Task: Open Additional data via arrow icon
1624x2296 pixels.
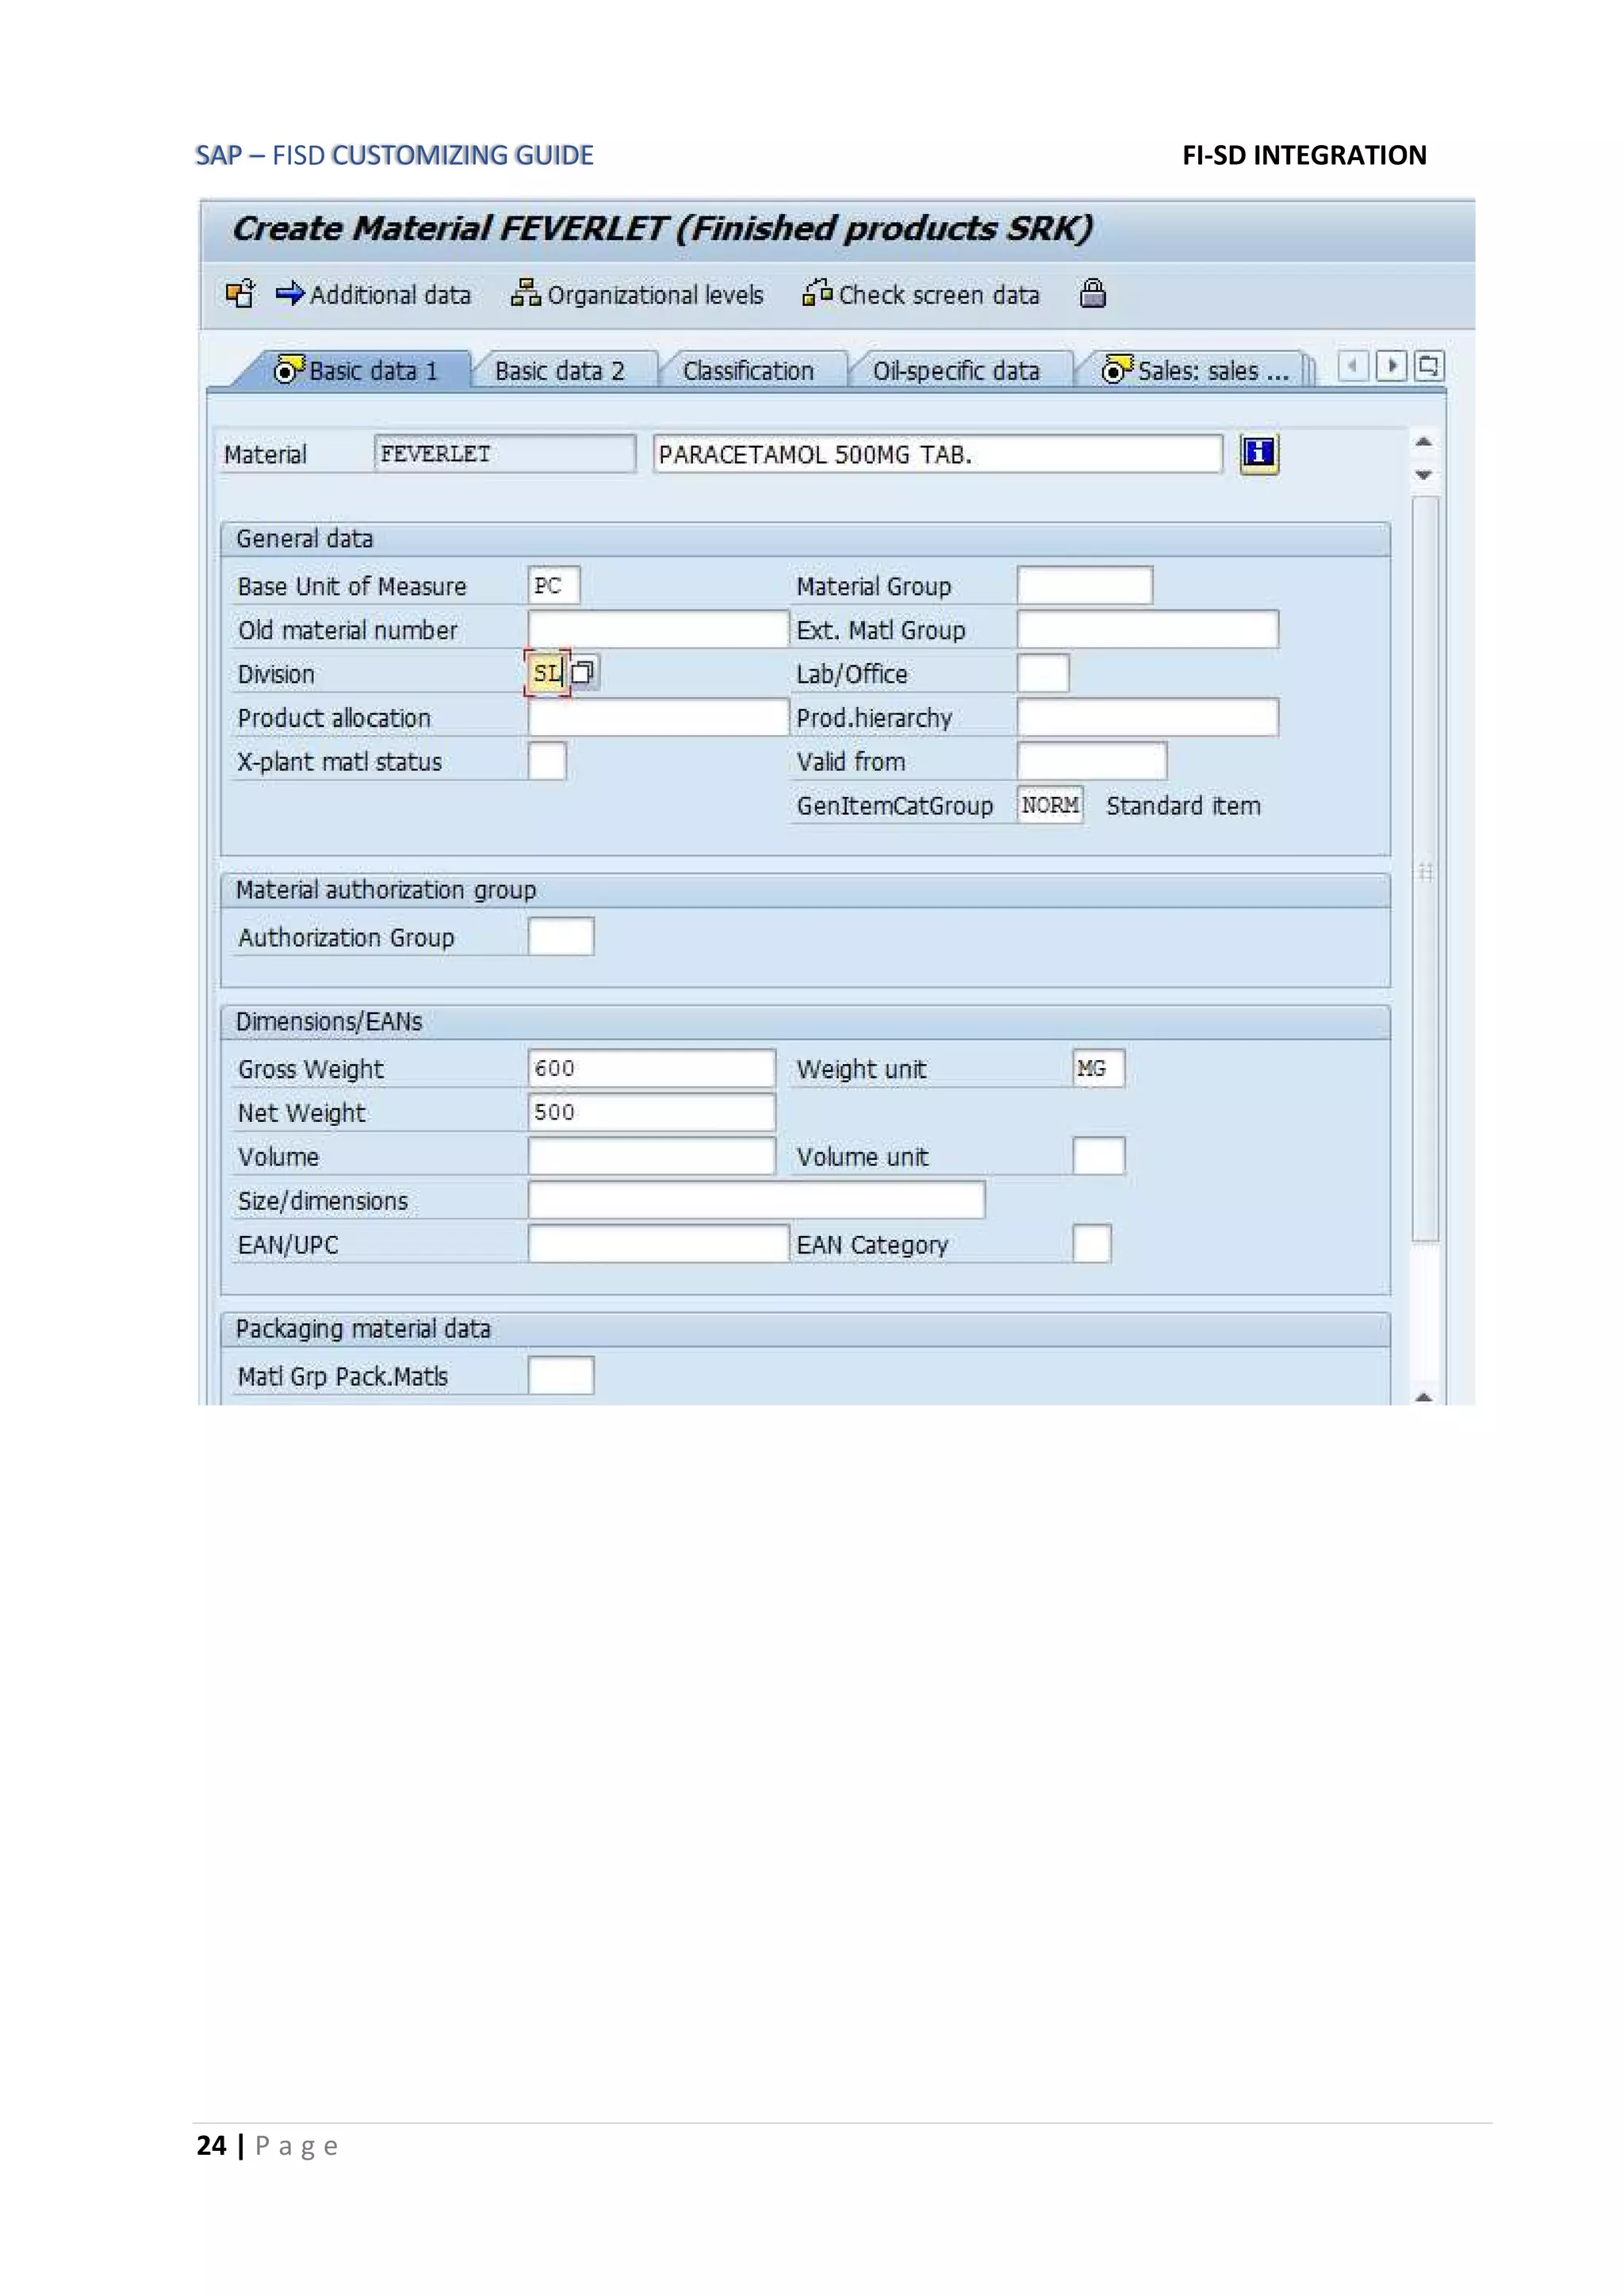Action: click(x=290, y=293)
